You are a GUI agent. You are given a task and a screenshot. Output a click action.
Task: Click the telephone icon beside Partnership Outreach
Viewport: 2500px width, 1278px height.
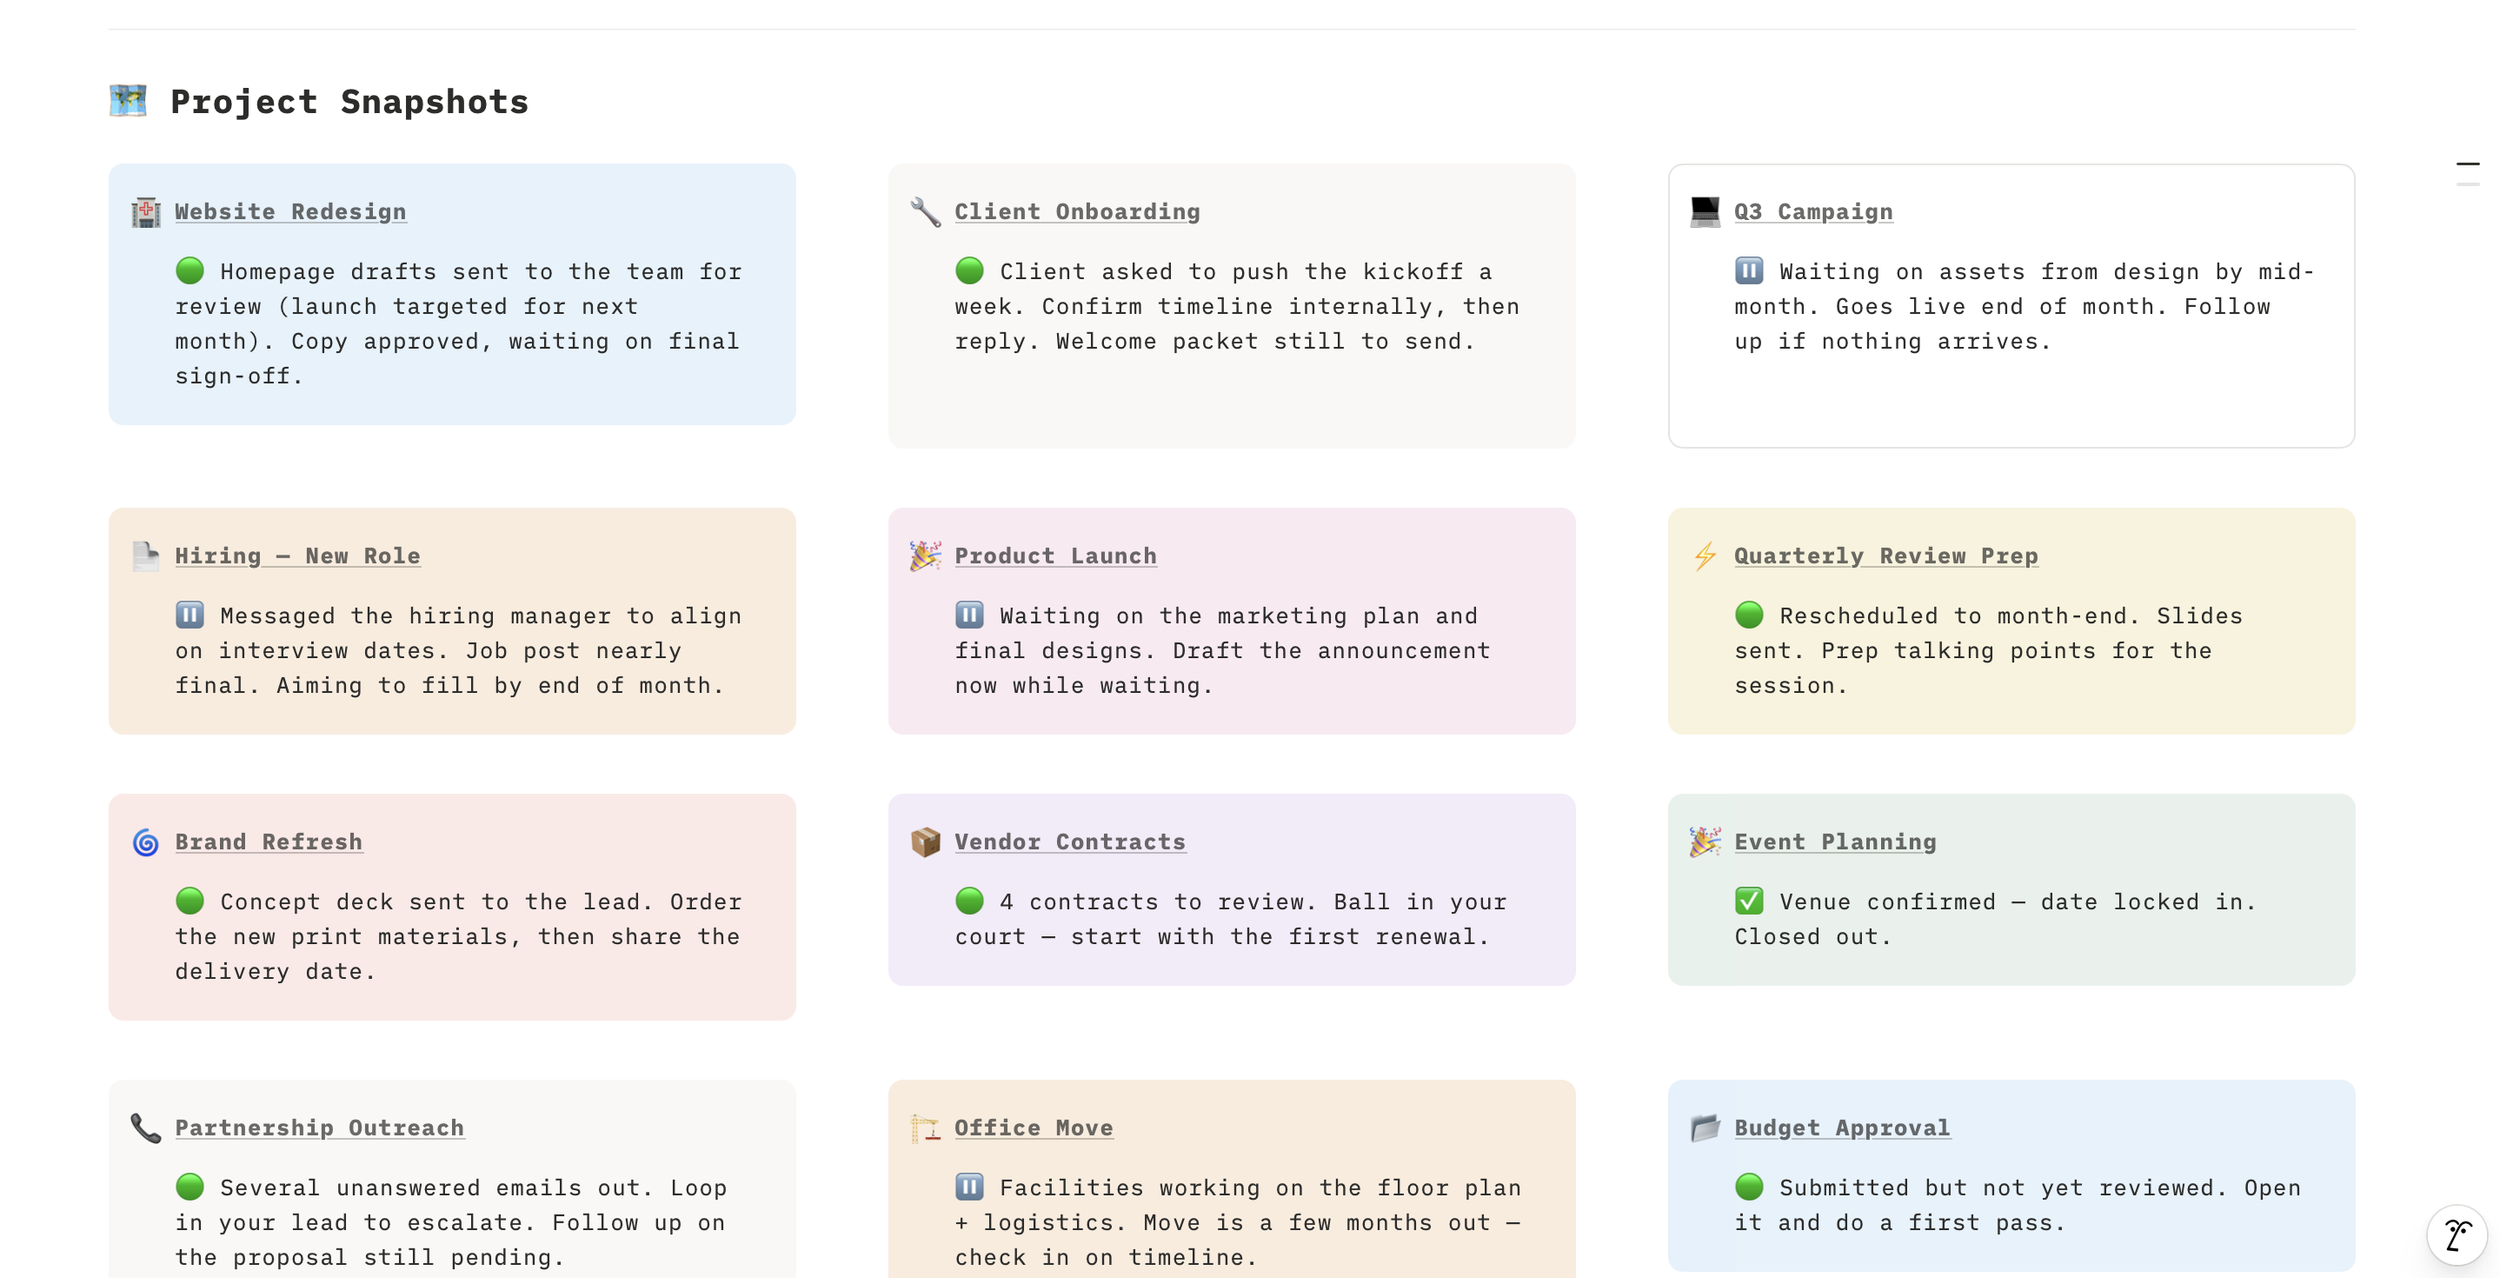(146, 1128)
